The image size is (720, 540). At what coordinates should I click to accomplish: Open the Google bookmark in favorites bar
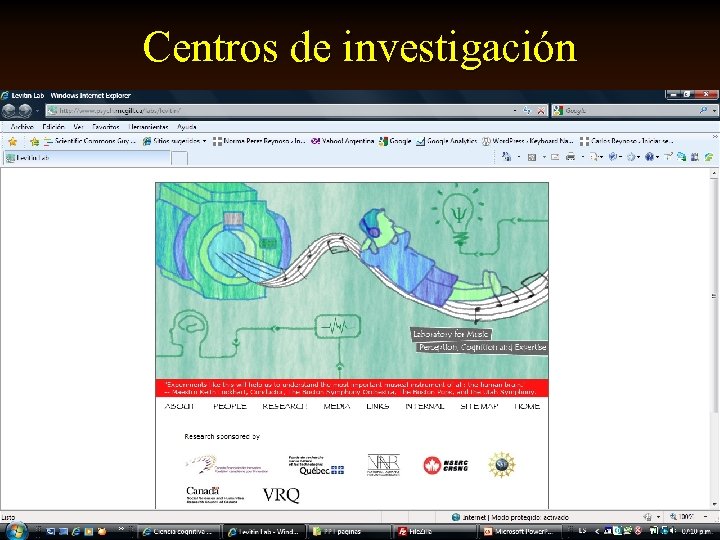(x=395, y=141)
